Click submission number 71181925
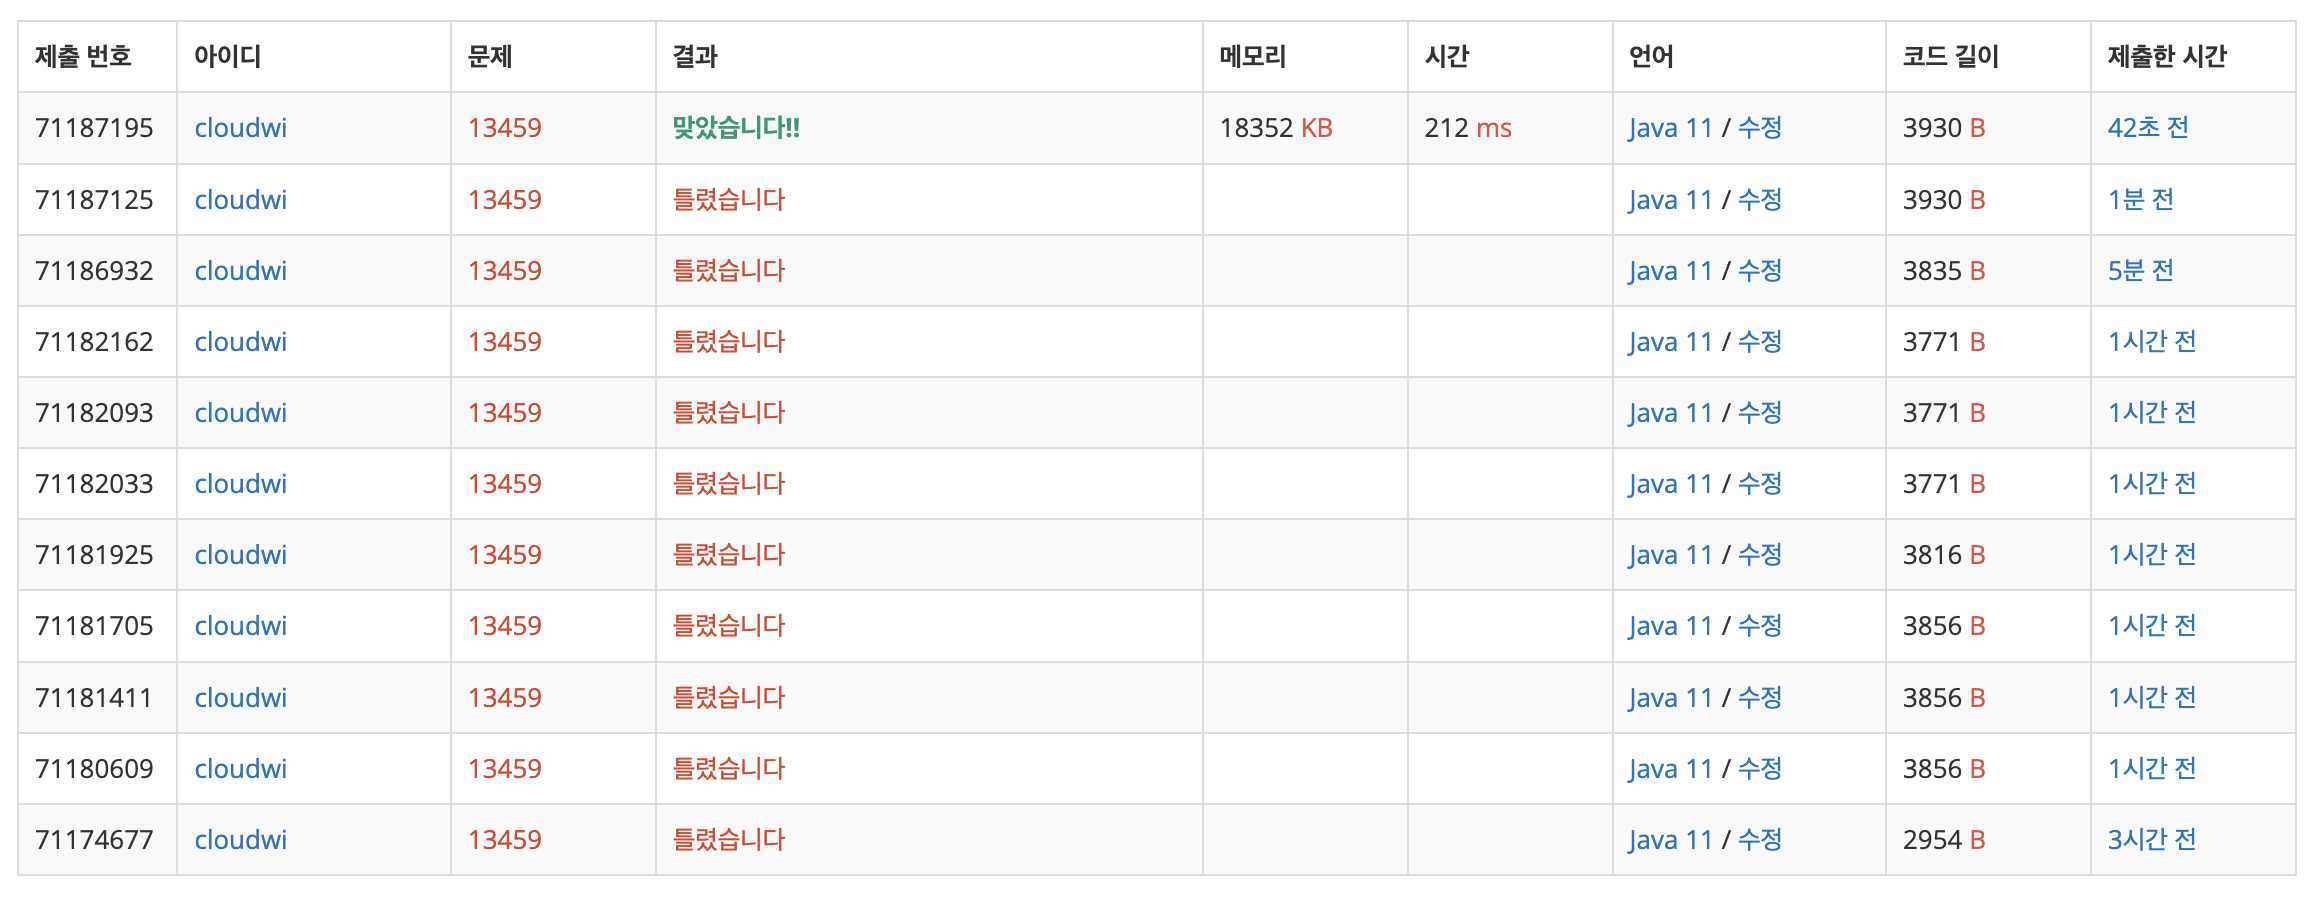This screenshot has width=2318, height=900. coord(94,555)
